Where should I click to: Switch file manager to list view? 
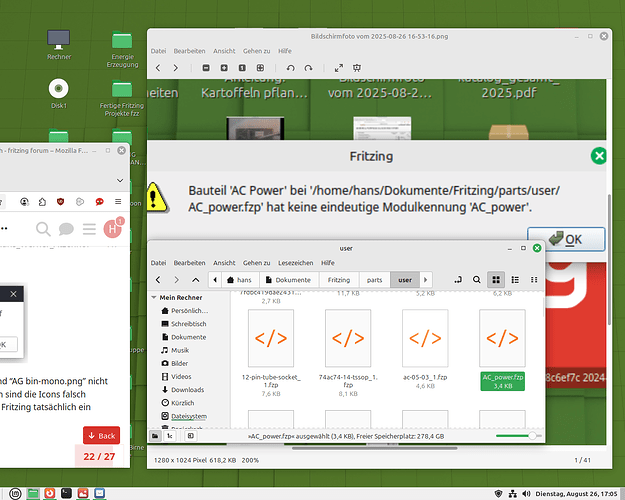click(x=512, y=280)
